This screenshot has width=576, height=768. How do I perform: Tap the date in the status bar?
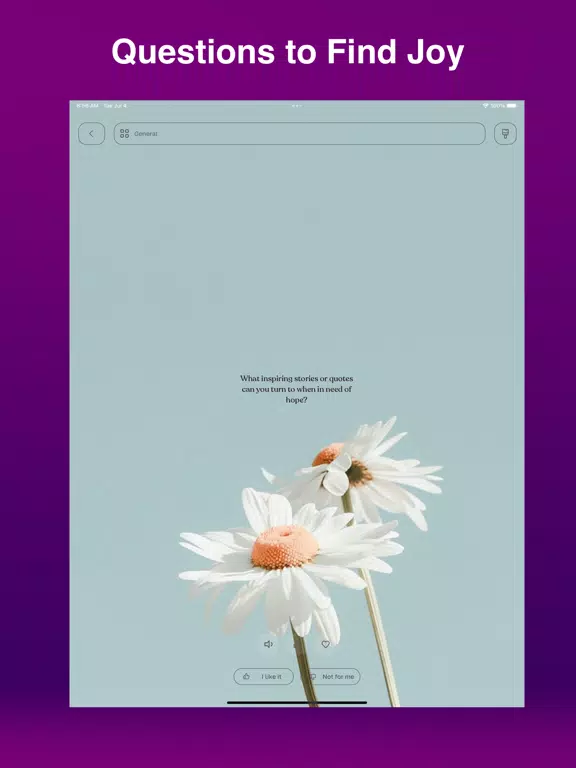tap(115, 106)
